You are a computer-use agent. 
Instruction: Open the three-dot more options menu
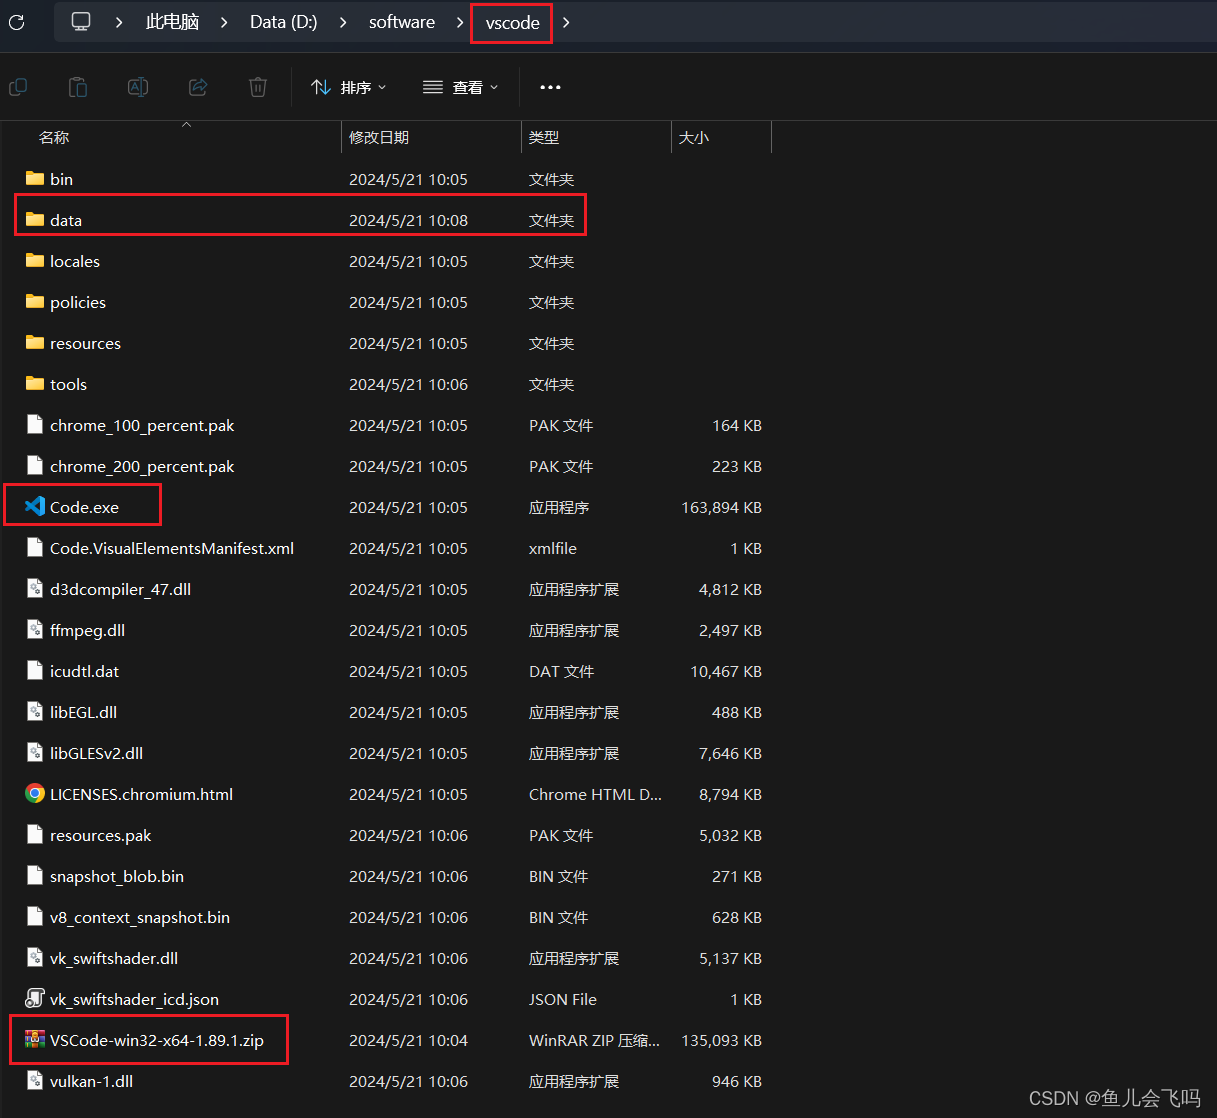[550, 87]
